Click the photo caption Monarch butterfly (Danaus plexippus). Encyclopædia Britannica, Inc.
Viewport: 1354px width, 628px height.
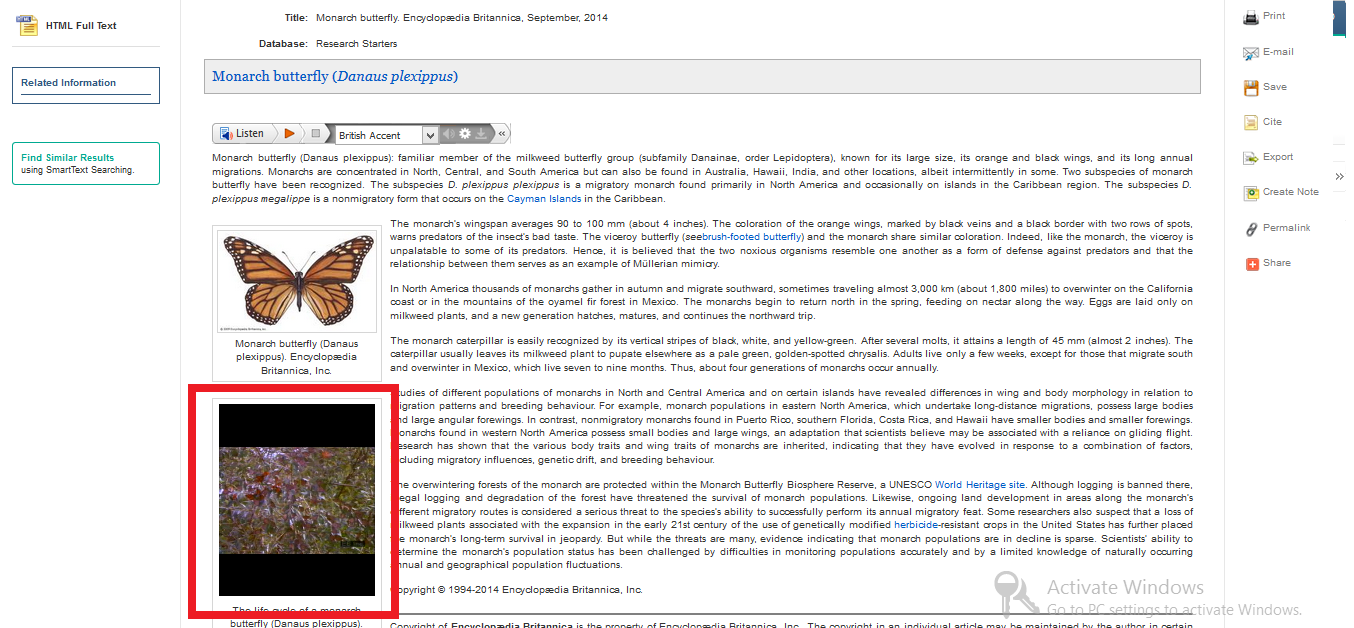[297, 357]
